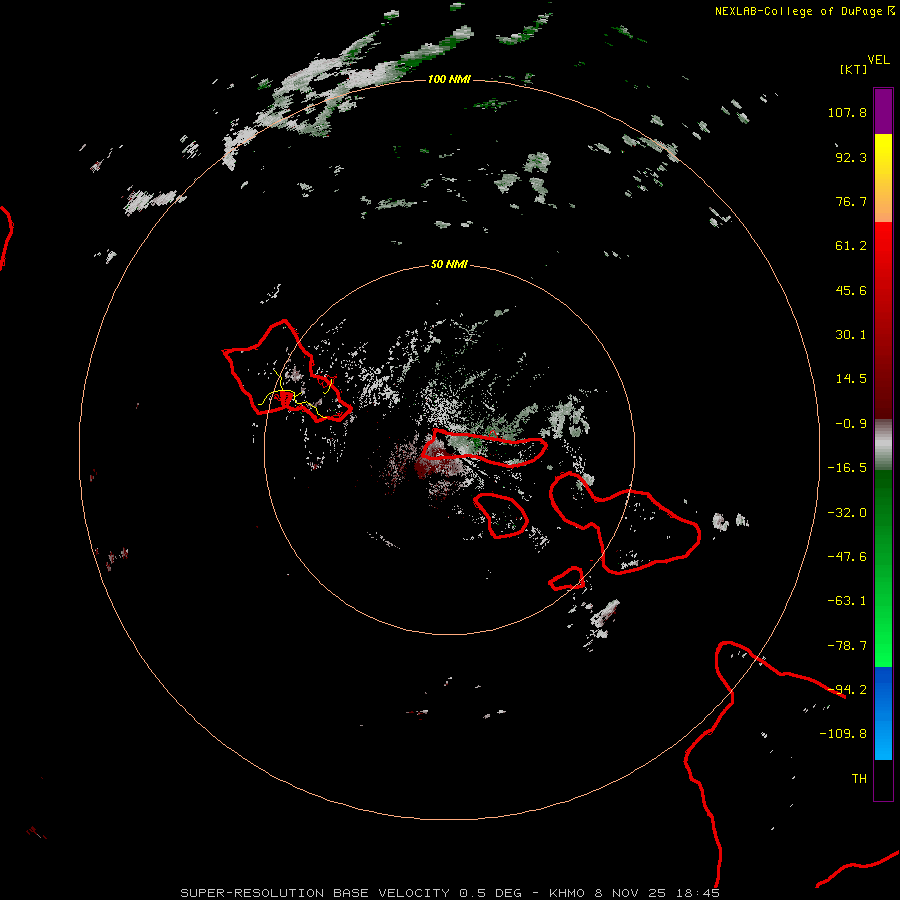Click the 45.6 legend value
The height and width of the screenshot is (900, 900).
coord(851,290)
